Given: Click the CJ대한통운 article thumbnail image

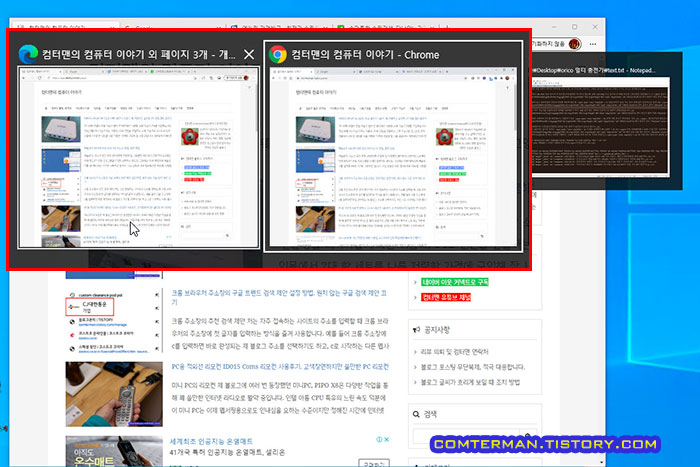Looking at the screenshot, I should tap(114, 321).
